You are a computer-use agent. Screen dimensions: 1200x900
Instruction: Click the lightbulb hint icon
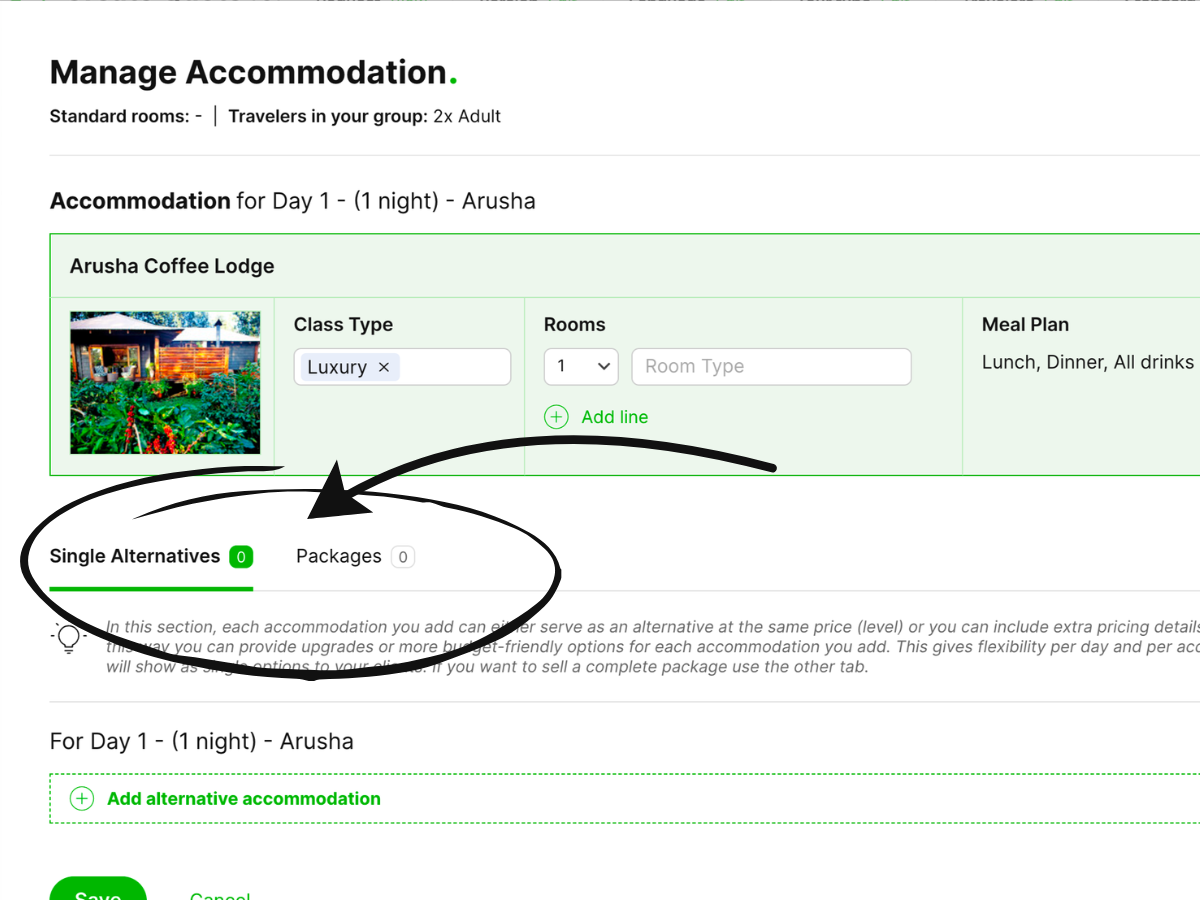69,637
